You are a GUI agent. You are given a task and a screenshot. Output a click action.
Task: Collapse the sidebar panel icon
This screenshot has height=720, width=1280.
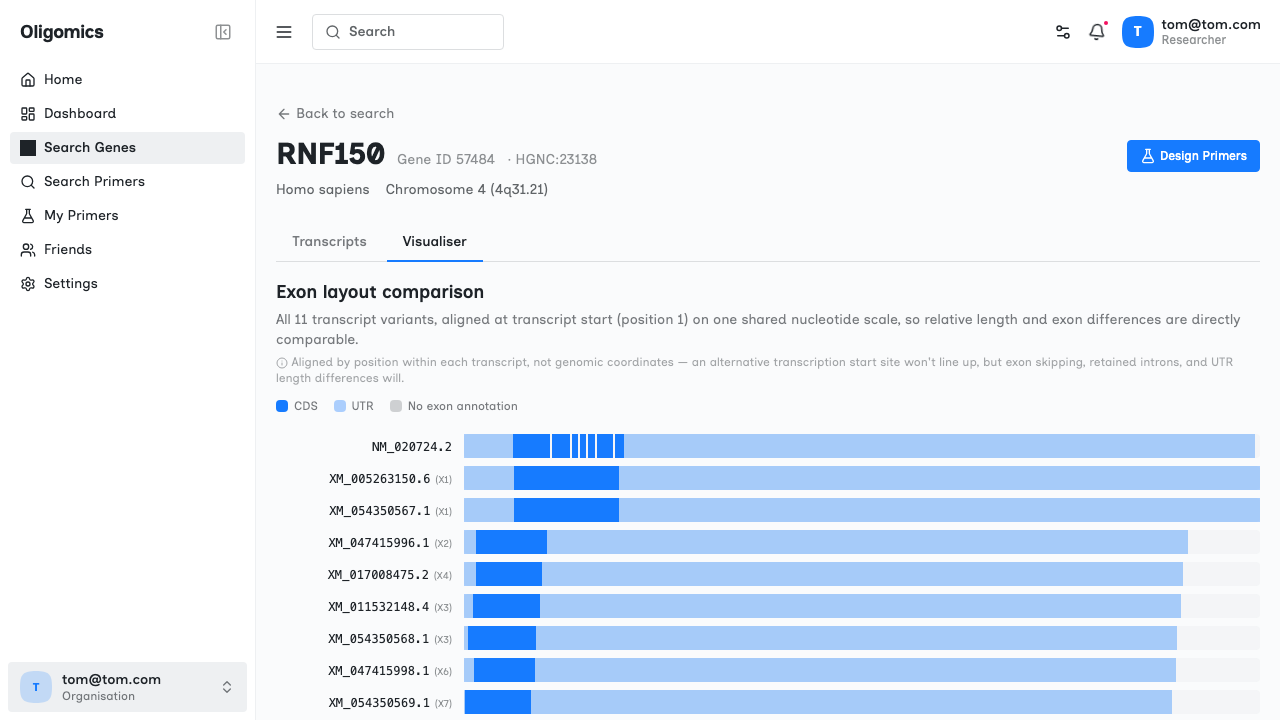point(223,32)
